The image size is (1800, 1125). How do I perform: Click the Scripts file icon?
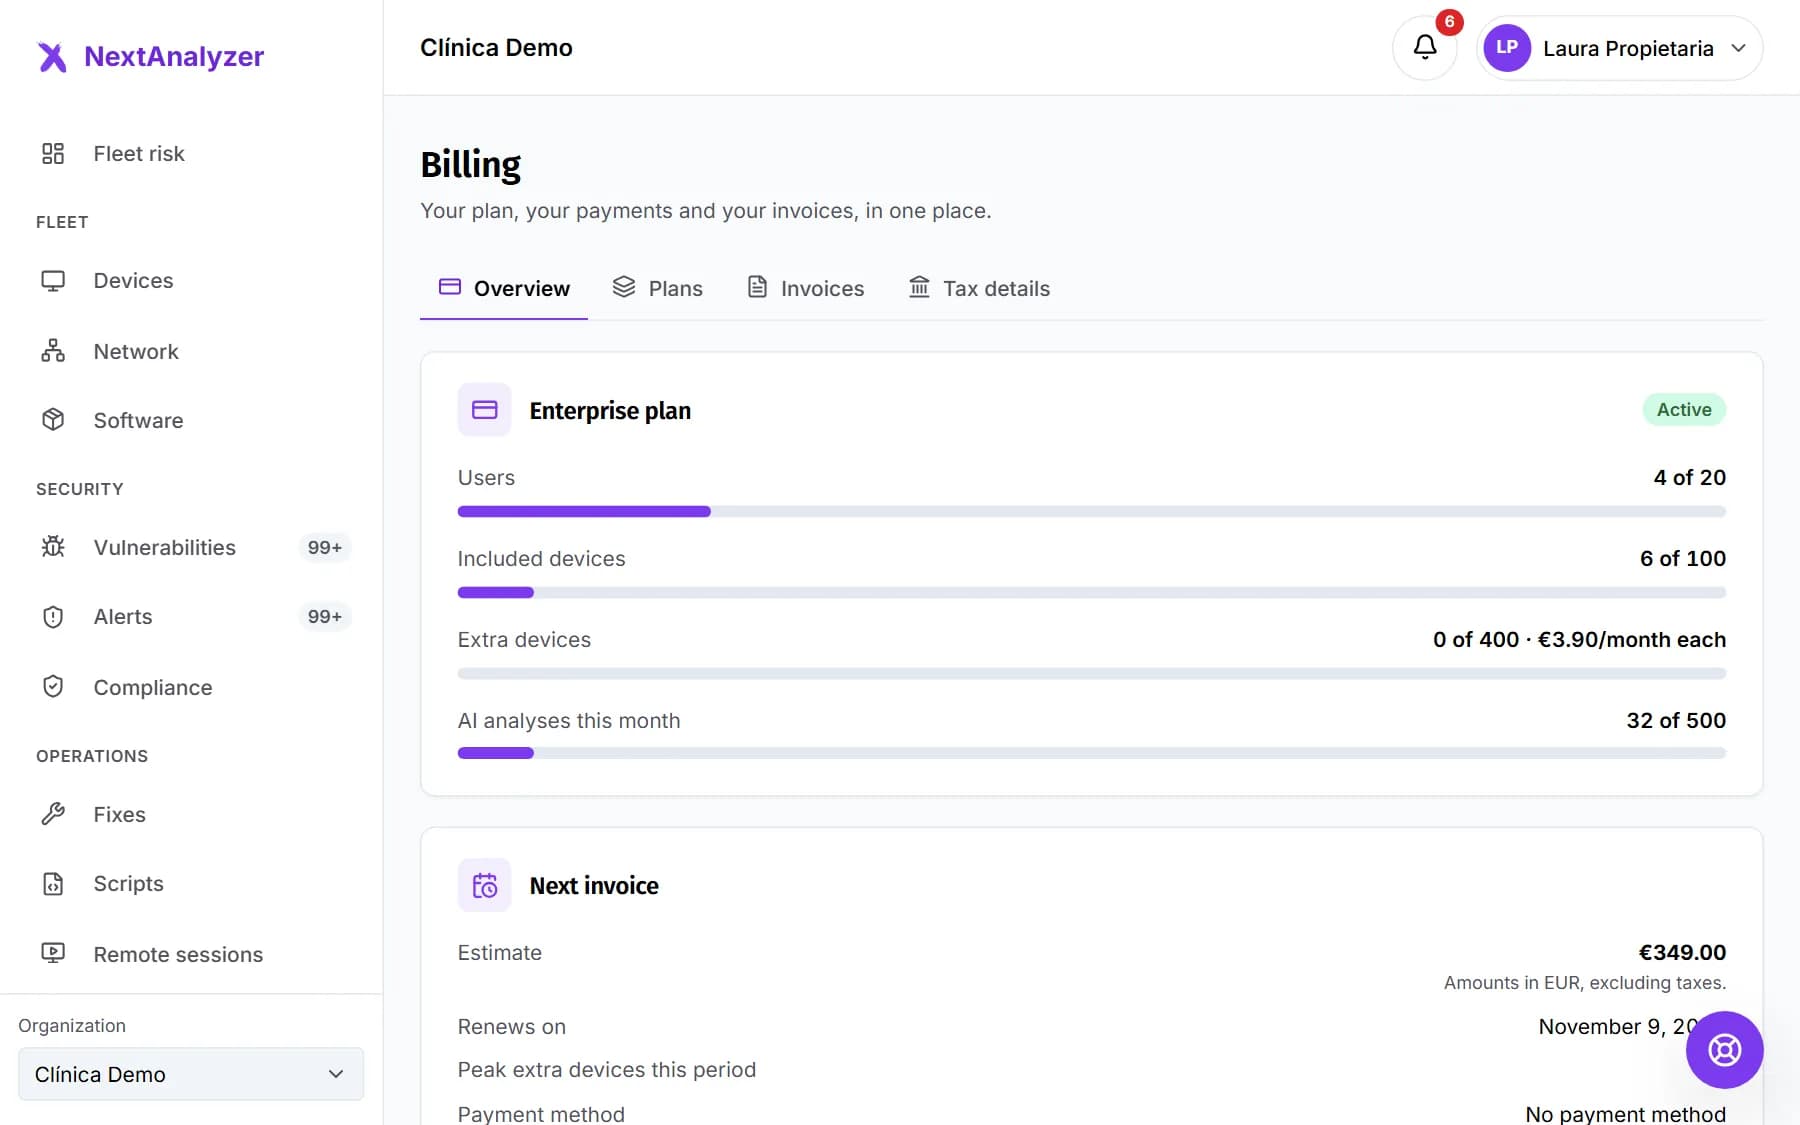[x=53, y=884]
